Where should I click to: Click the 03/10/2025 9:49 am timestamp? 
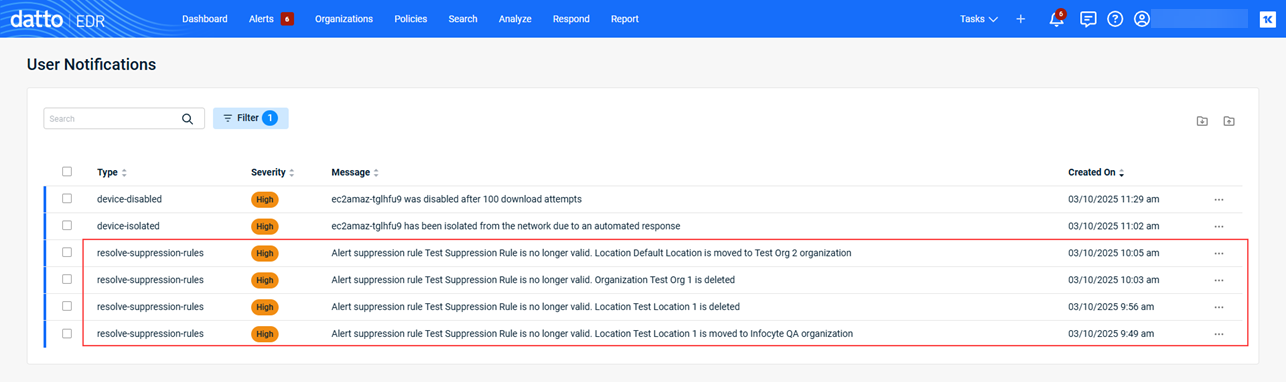[x=1110, y=334]
